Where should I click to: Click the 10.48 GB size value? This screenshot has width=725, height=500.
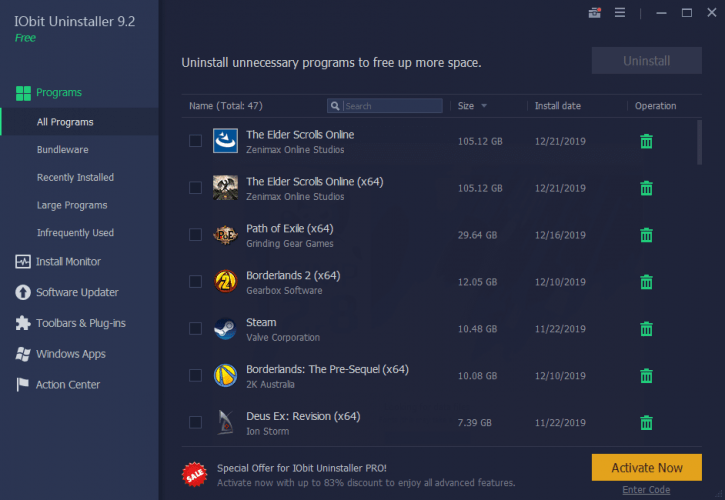[477, 329]
